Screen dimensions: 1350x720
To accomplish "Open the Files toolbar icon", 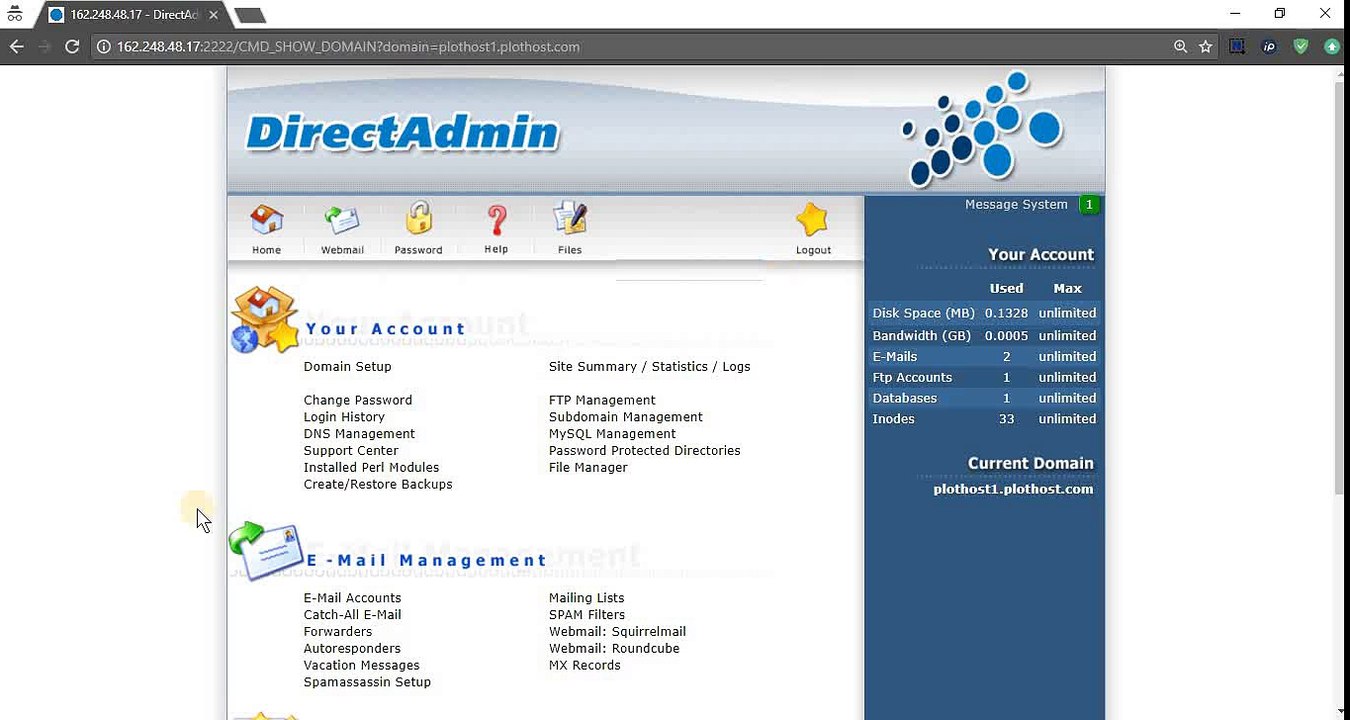I will coord(570,220).
